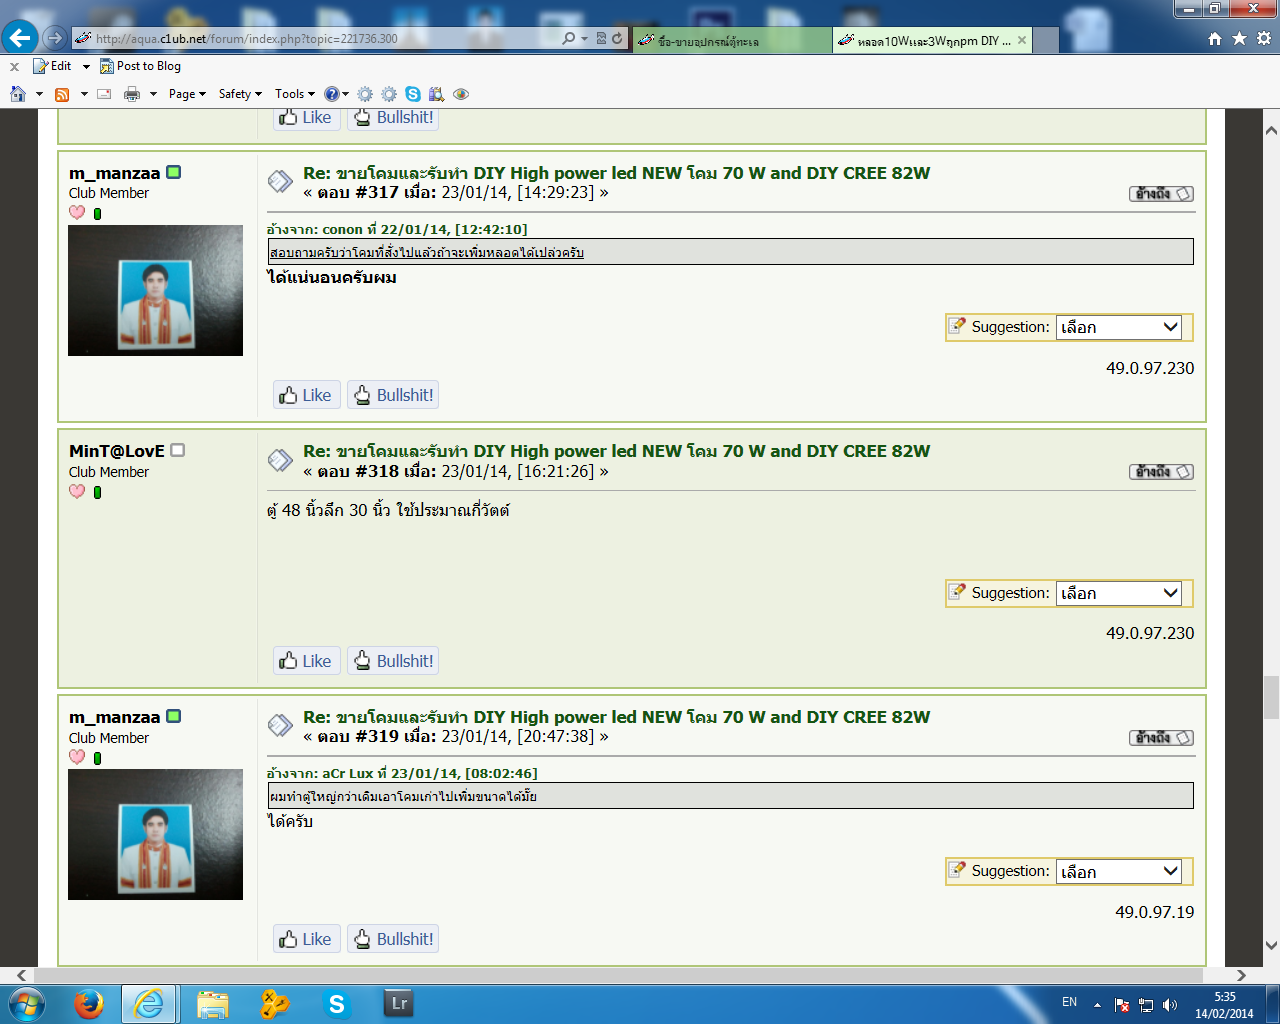Open the Home icon in command bar

[18, 94]
